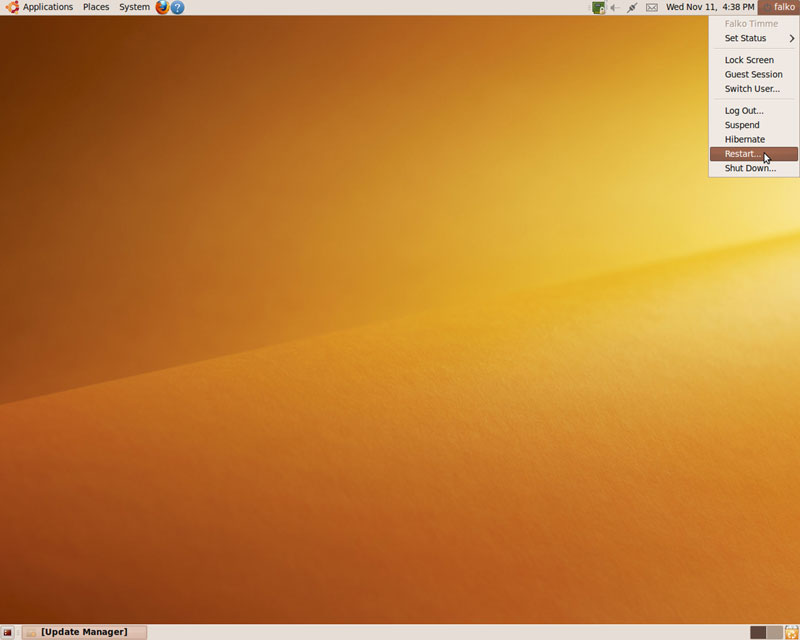
Task: Open the volume speaker applet
Action: tap(615, 7)
